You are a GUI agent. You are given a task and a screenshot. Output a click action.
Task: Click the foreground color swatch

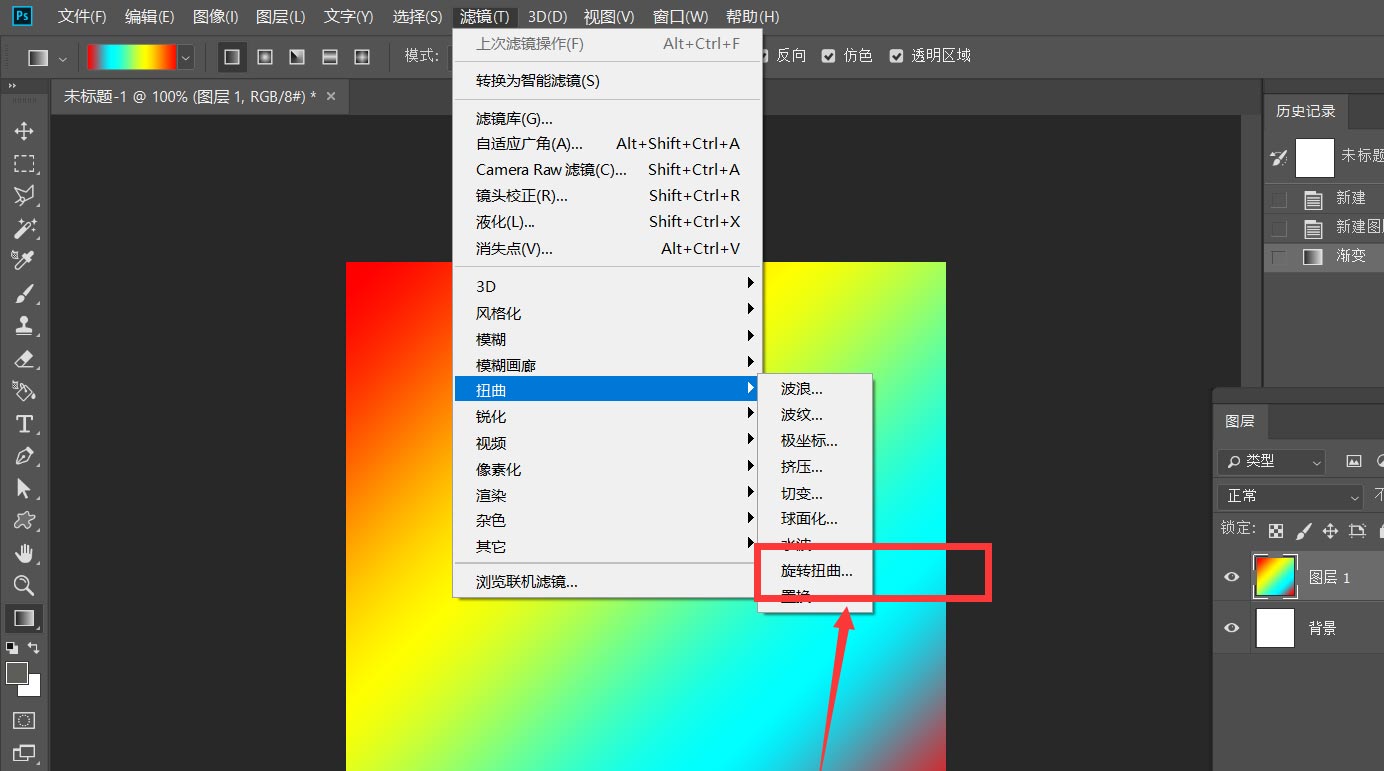pyautogui.click(x=16, y=673)
